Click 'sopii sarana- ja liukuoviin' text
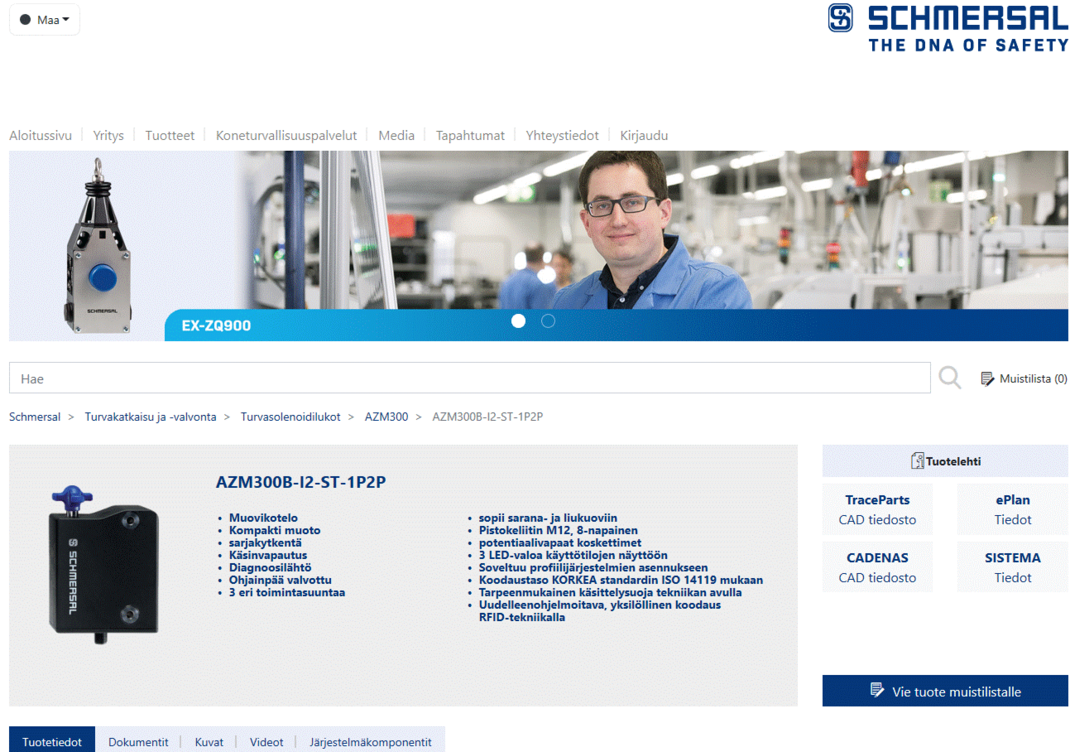 [x=548, y=518]
